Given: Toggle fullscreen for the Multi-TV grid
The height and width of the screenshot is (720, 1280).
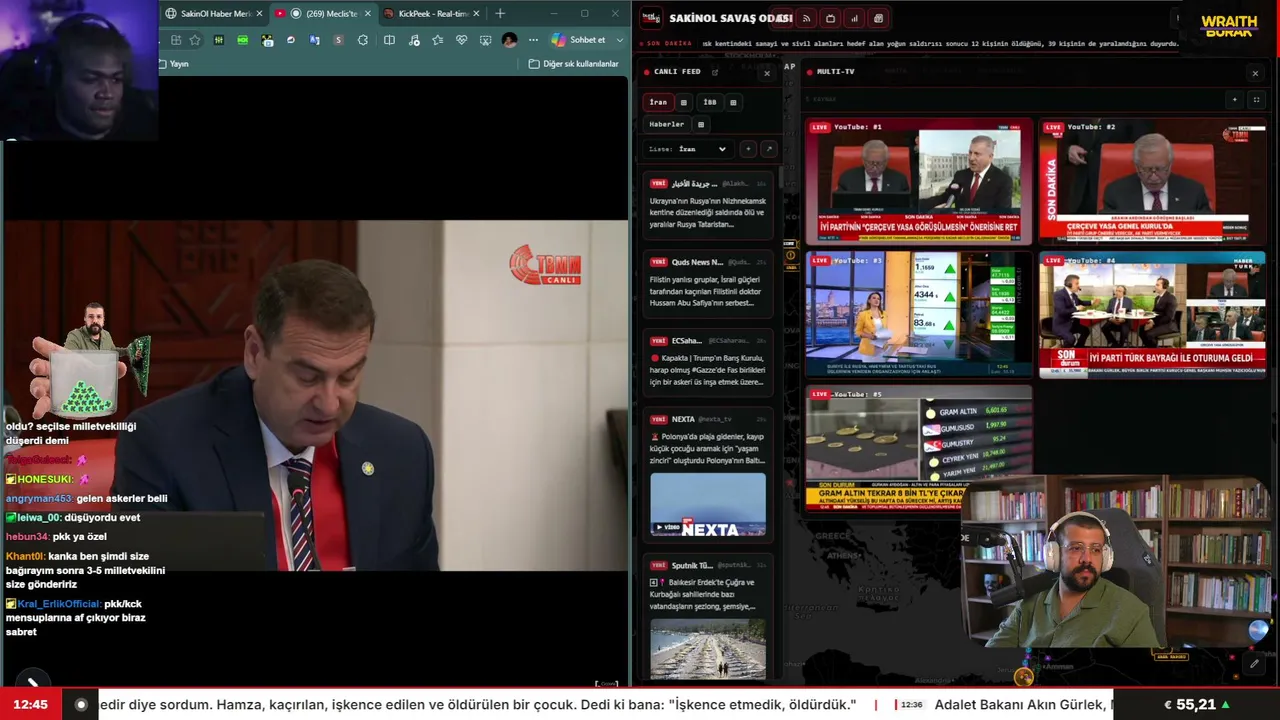Looking at the screenshot, I should (x=1256, y=100).
